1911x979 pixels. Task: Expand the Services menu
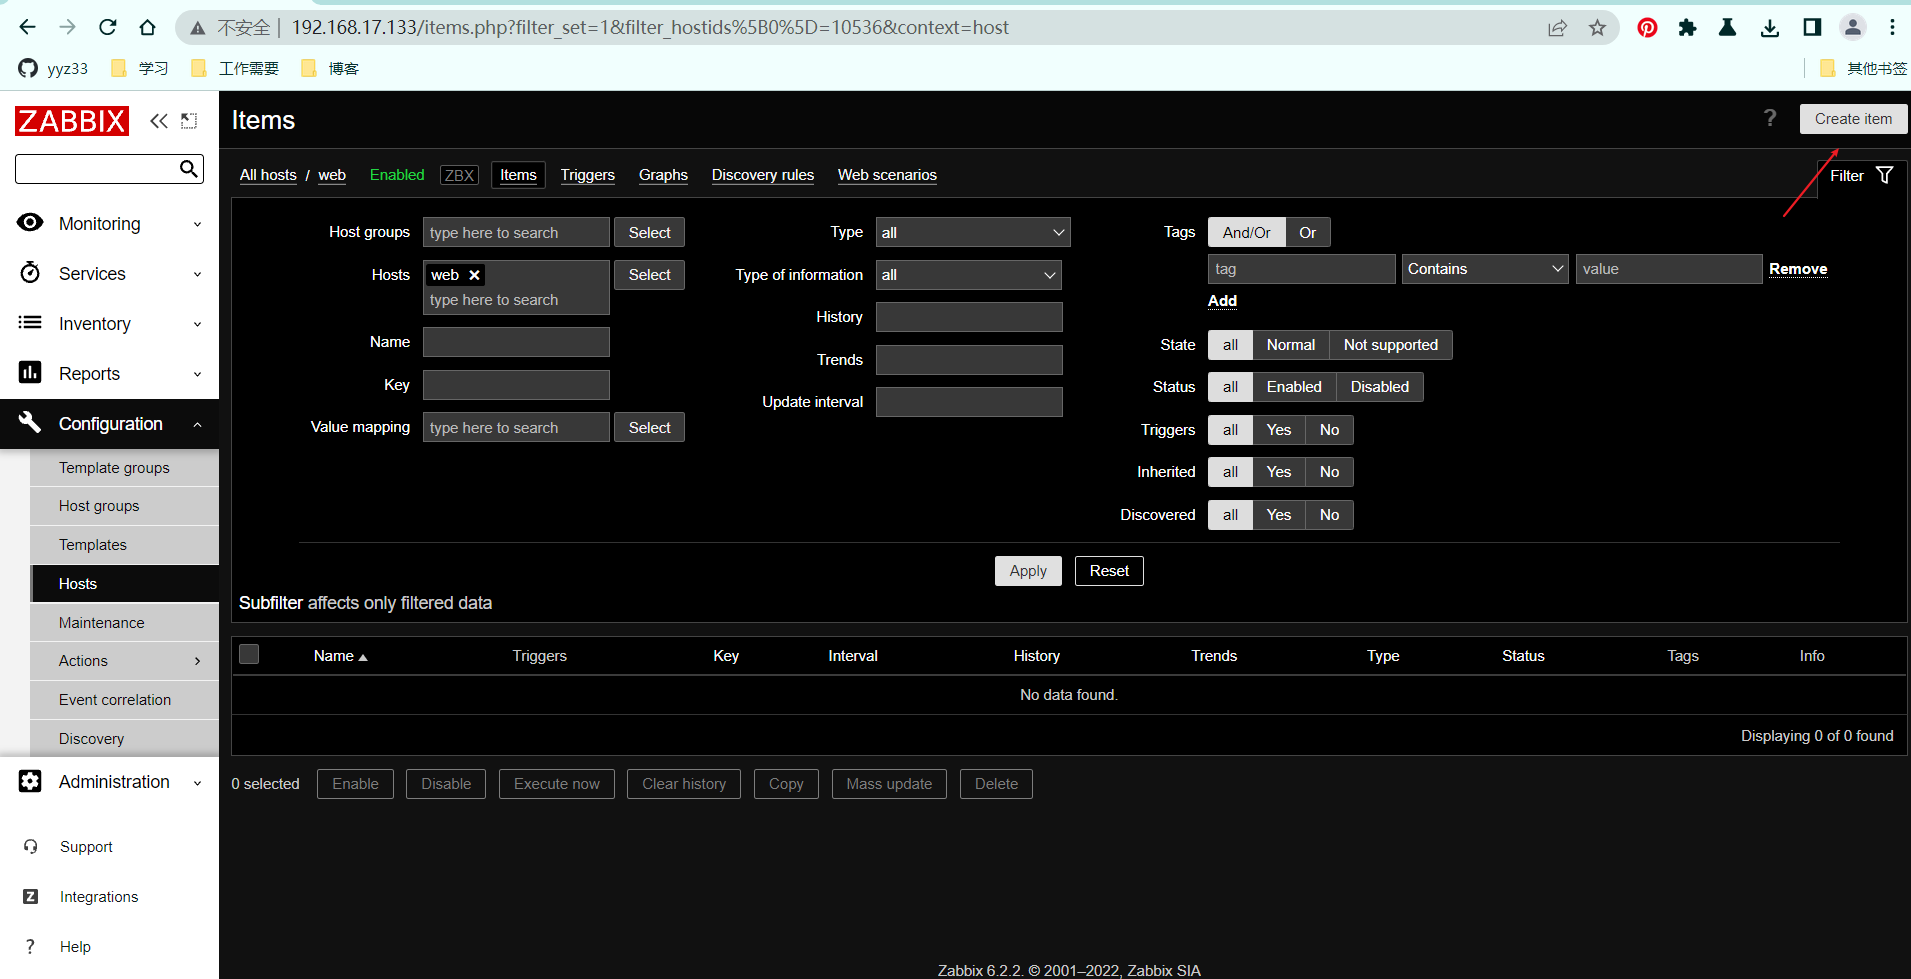coord(197,274)
